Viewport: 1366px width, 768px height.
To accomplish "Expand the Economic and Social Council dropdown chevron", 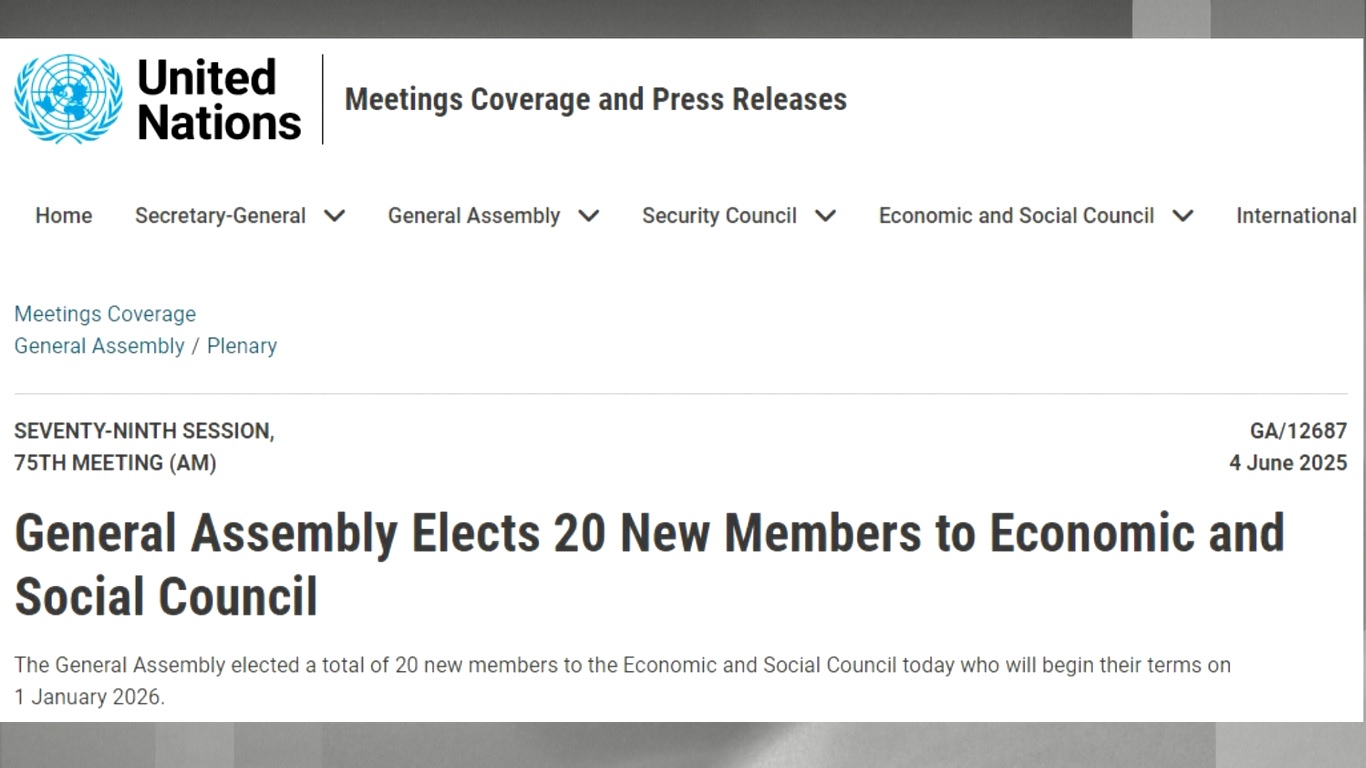I will (1182, 215).
